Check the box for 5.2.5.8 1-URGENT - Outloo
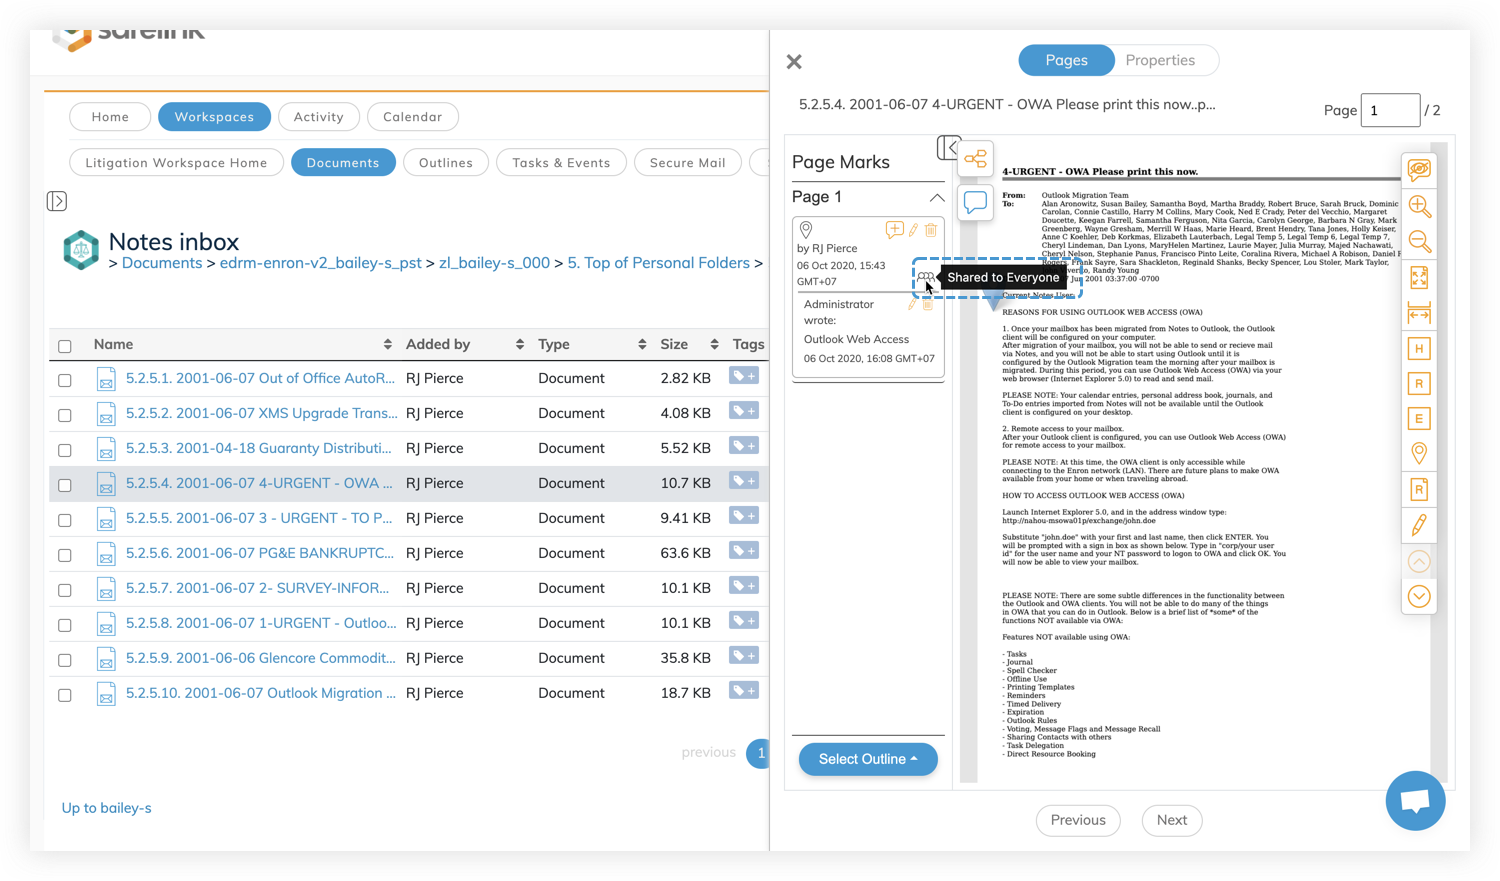The width and height of the screenshot is (1500, 881). click(x=65, y=625)
